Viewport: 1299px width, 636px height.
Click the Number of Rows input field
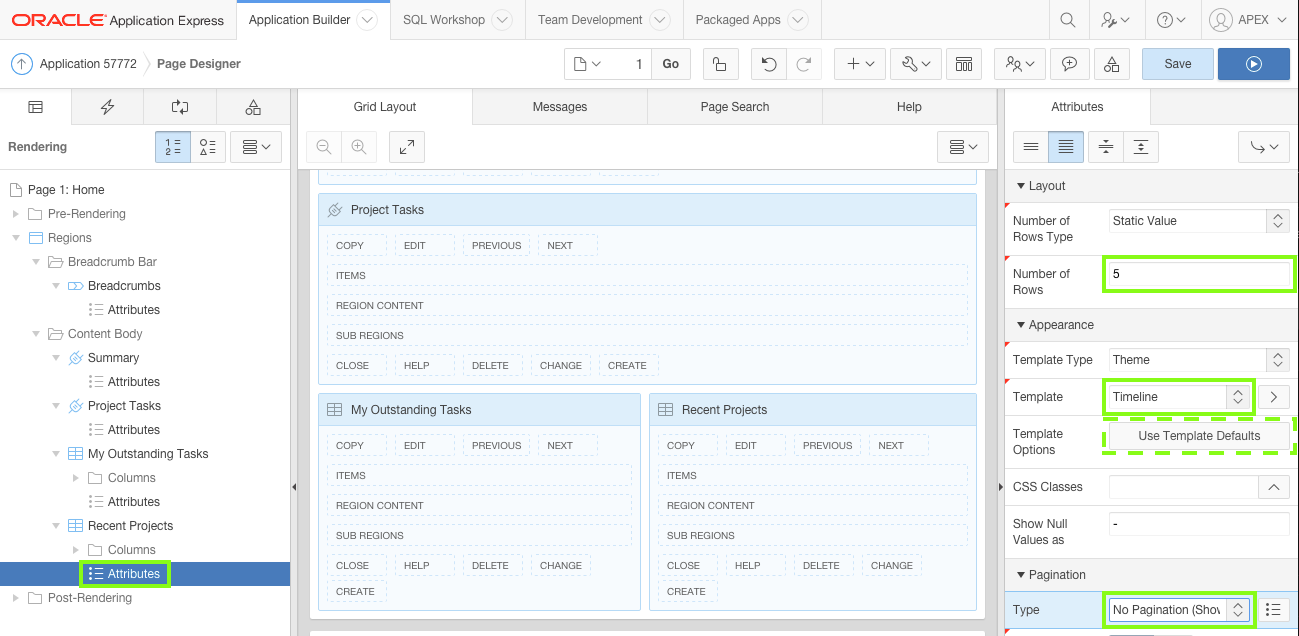1198,274
